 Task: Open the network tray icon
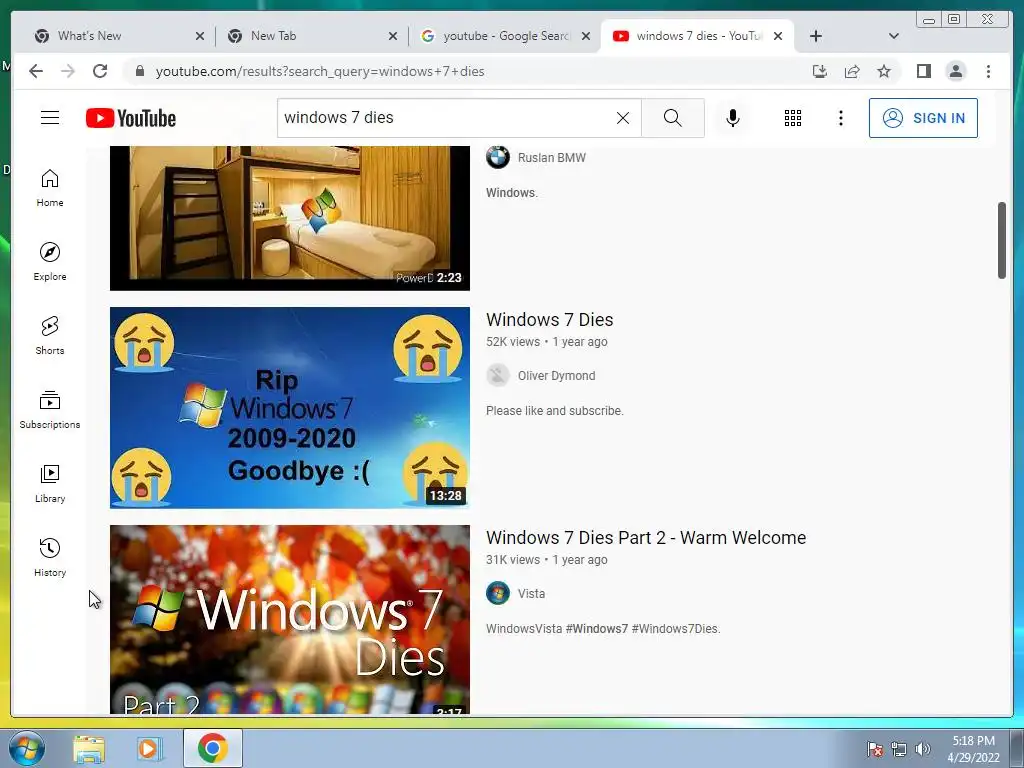pos(899,749)
